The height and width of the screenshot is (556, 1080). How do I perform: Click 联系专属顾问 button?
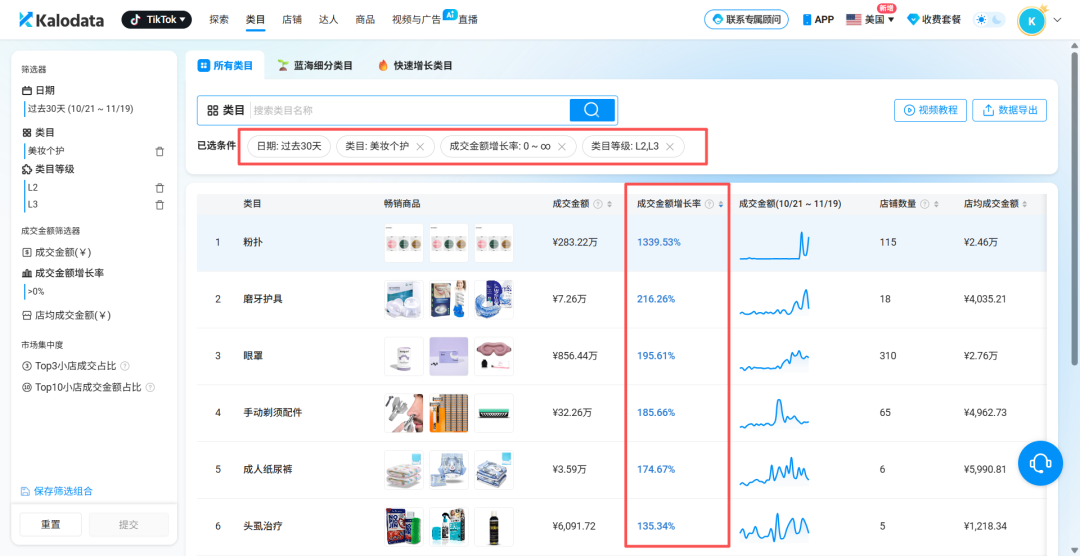point(746,19)
